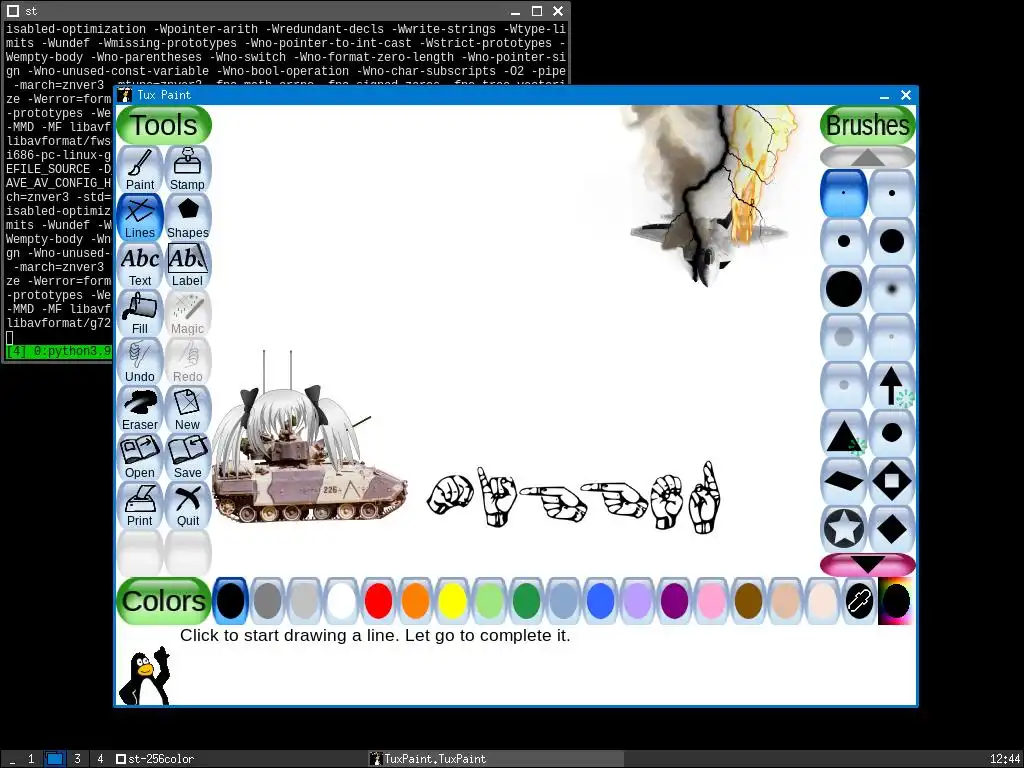Choose the dark gray color
Screen dimensions: 1024x768
click(267, 601)
